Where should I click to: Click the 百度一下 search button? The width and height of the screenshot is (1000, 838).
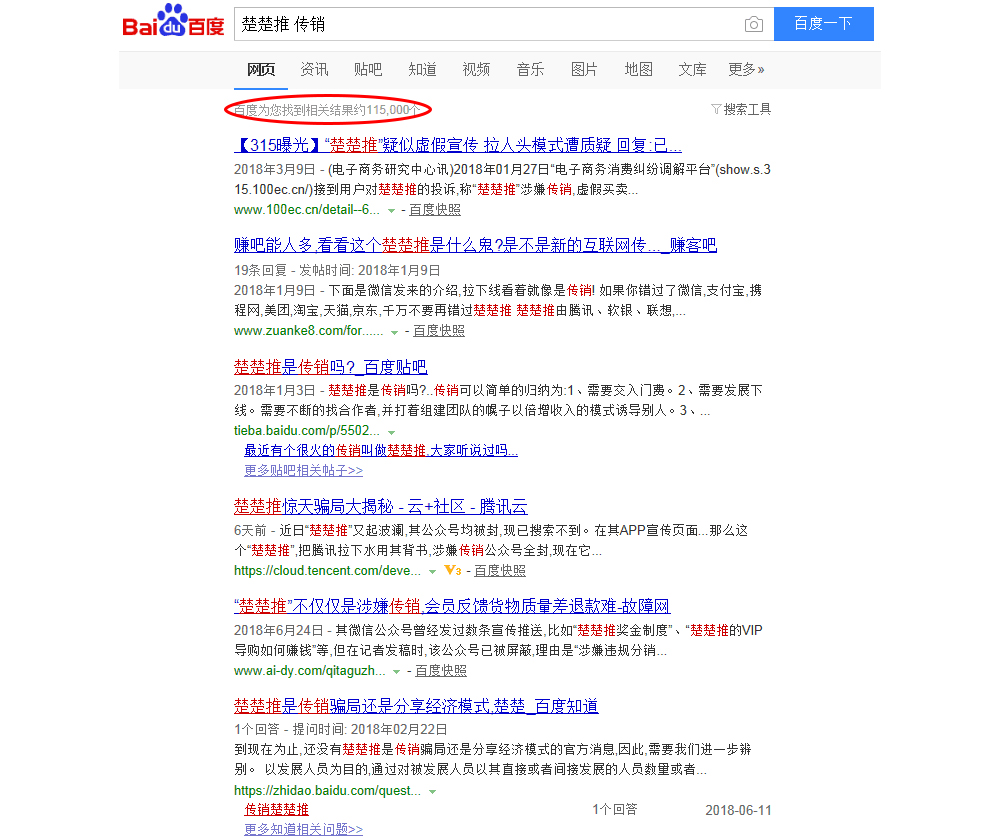pyautogui.click(x=823, y=24)
